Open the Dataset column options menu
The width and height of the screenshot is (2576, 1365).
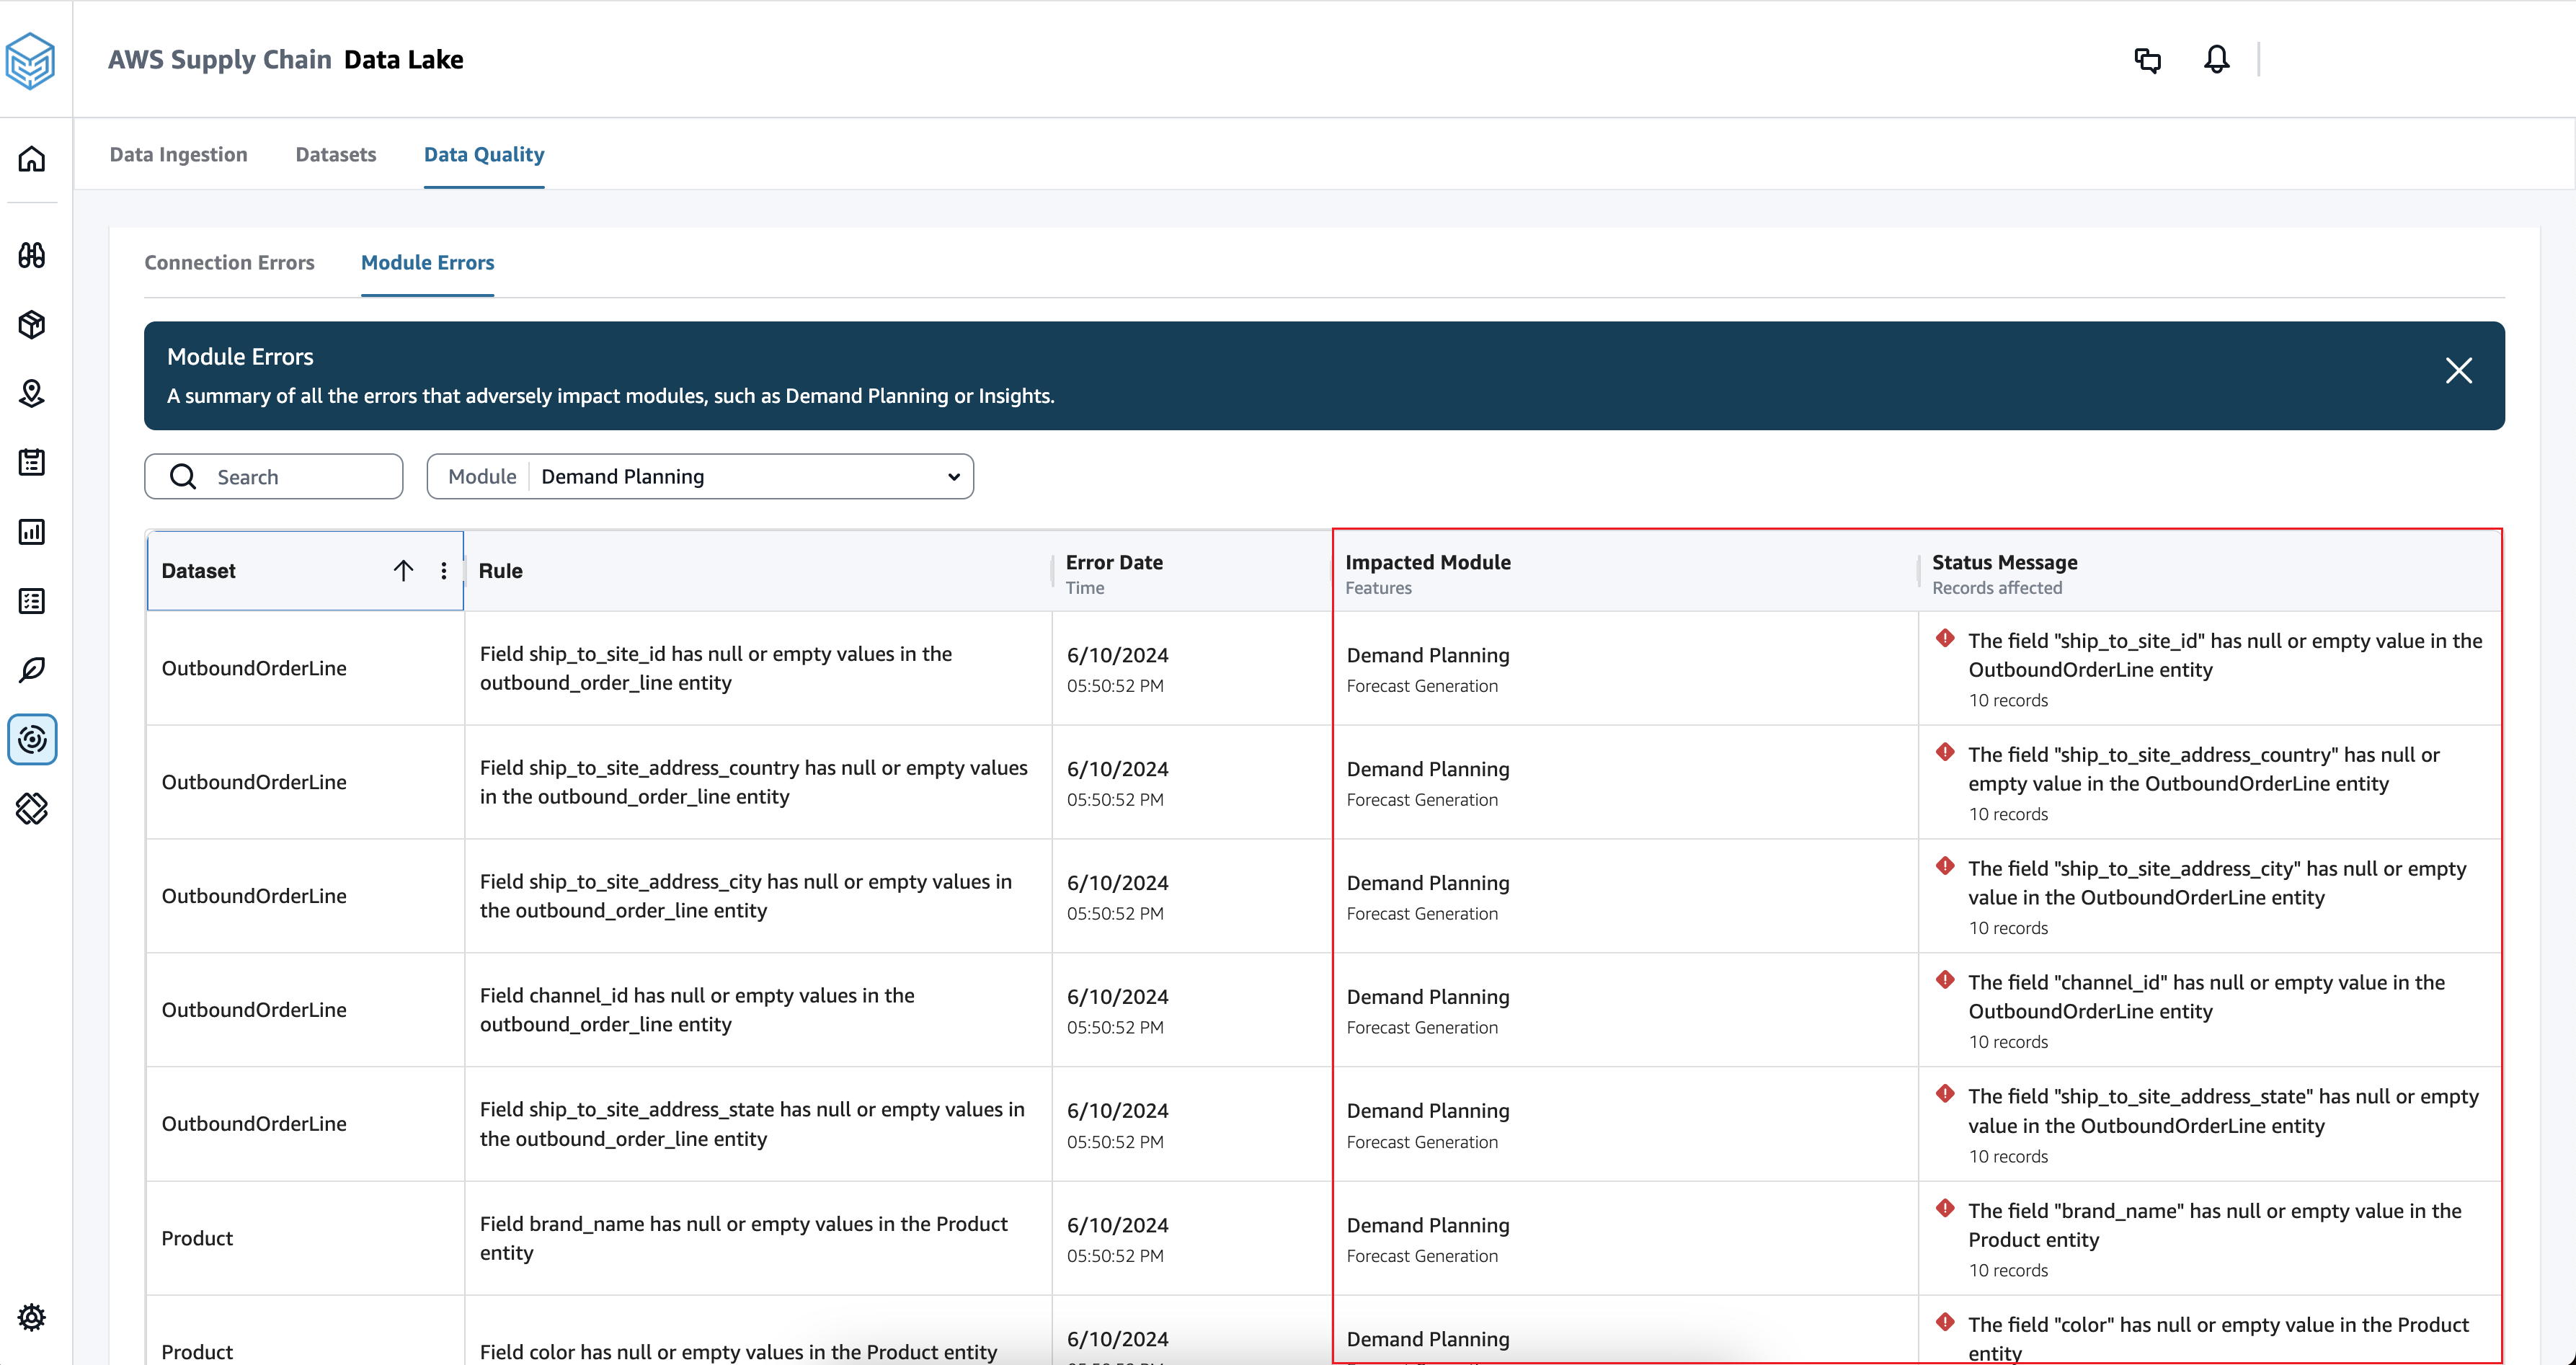(x=444, y=571)
